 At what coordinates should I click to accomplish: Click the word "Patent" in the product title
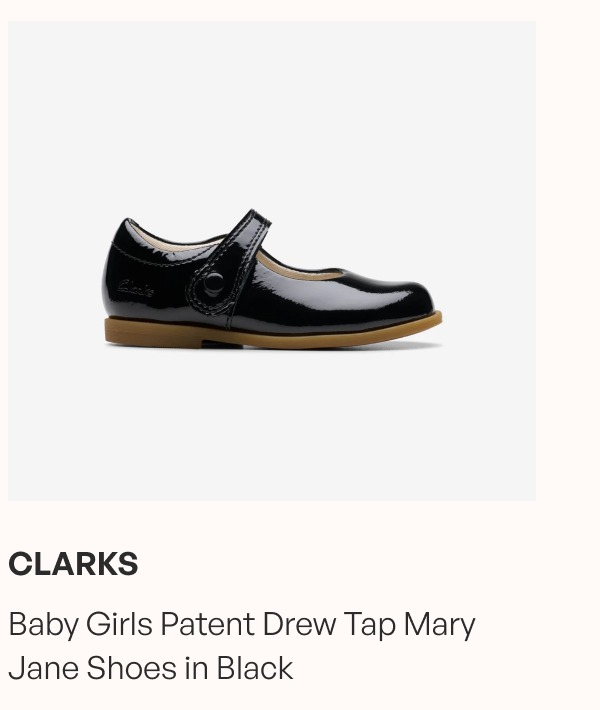[207, 624]
